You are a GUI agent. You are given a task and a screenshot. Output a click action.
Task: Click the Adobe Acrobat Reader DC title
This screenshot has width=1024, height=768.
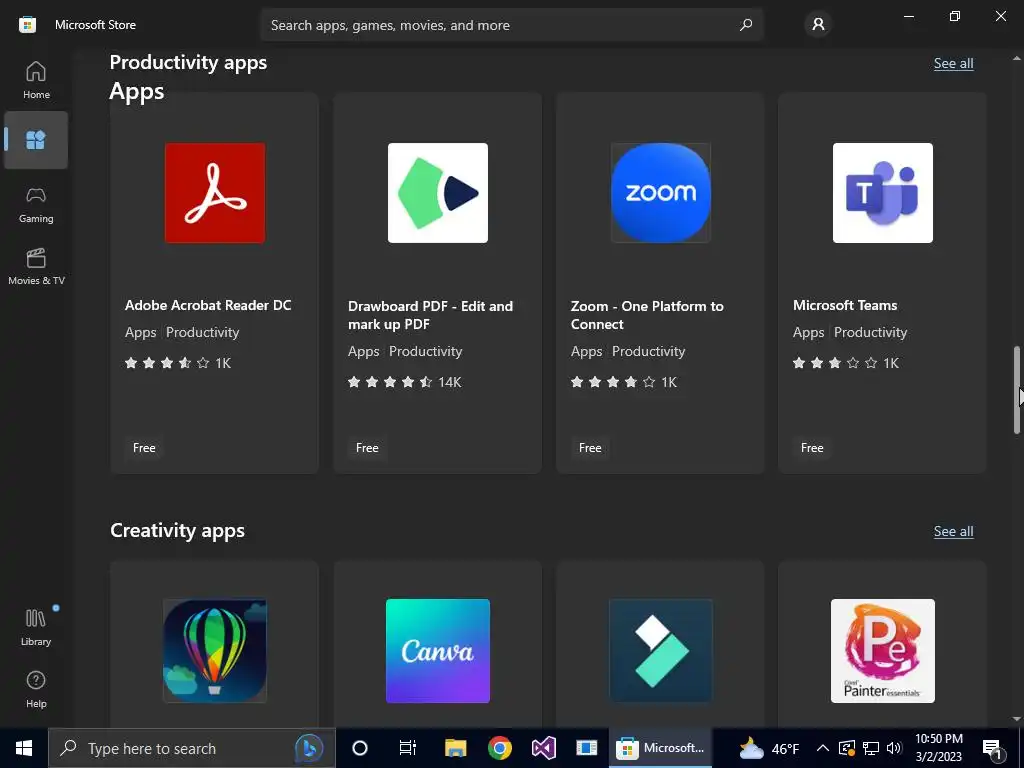click(208, 305)
